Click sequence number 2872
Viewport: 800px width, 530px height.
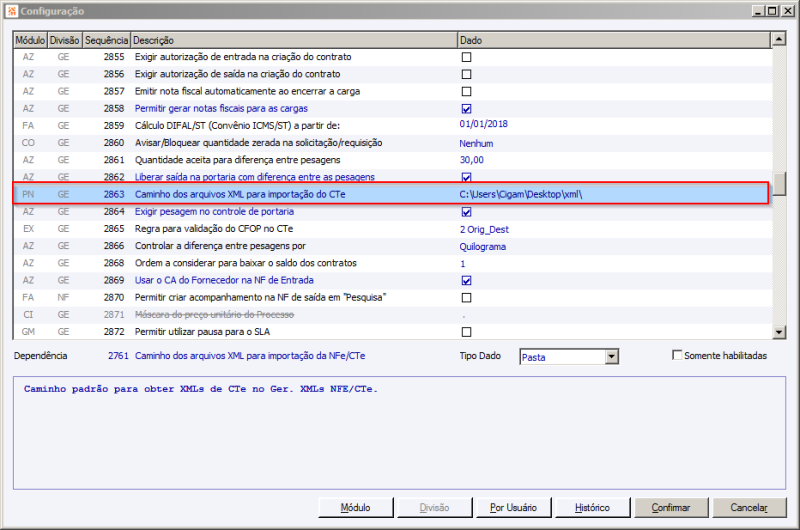[x=114, y=332]
